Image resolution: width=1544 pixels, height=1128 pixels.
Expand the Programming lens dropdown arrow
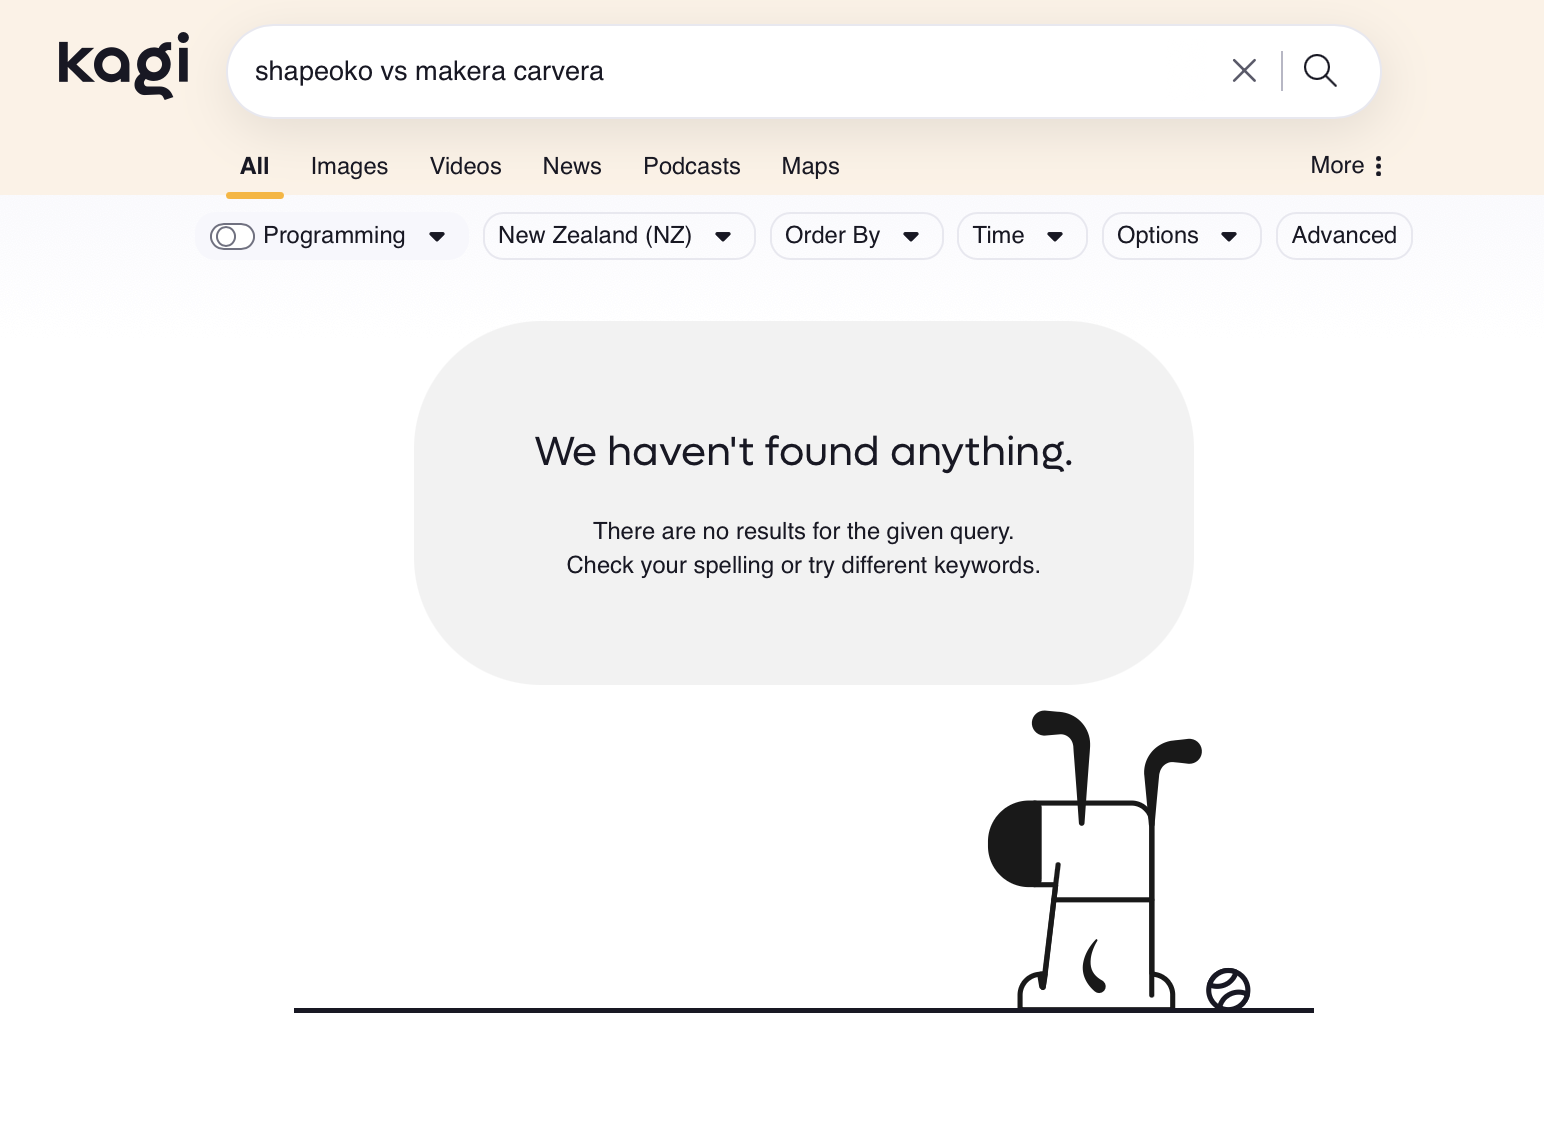[437, 237]
